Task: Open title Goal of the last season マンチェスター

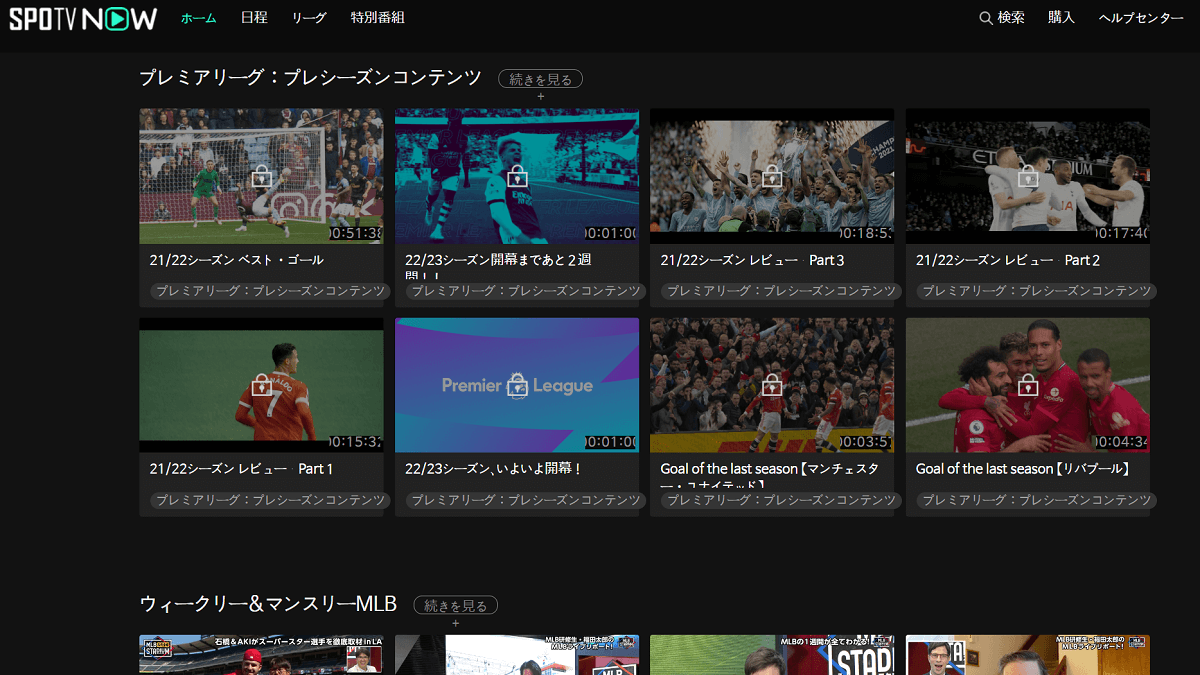Action: coord(770,475)
